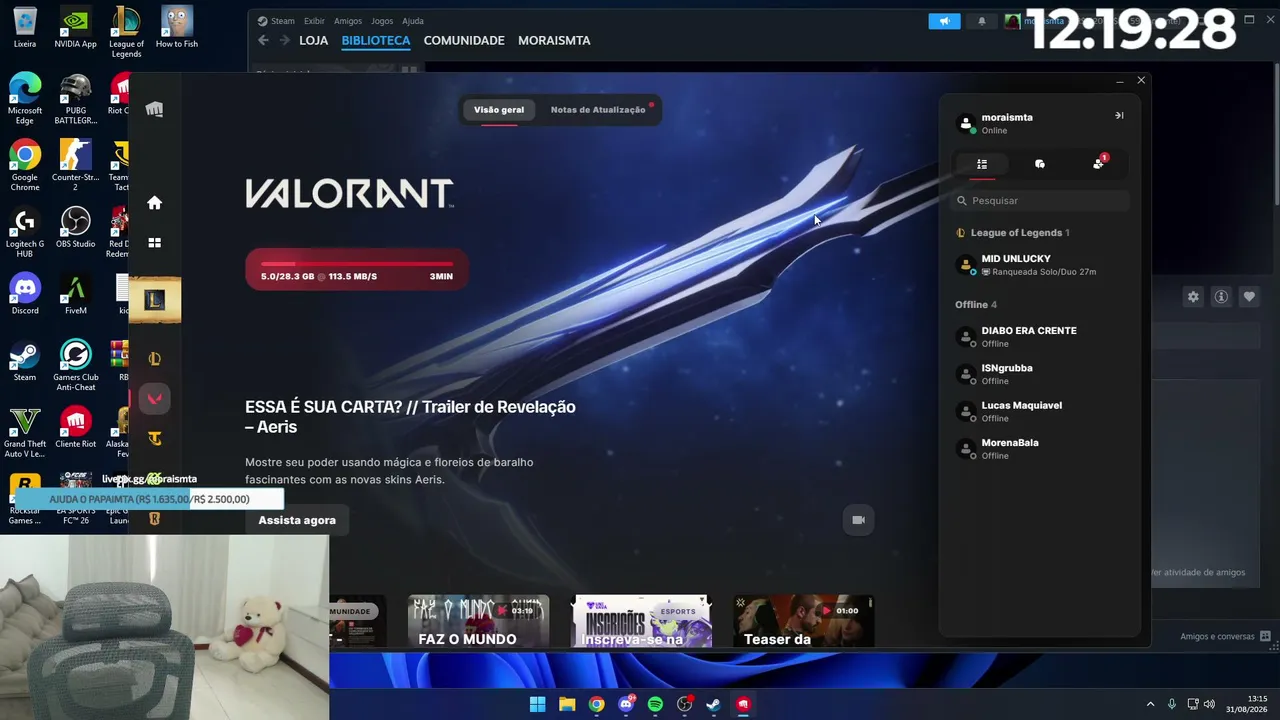
Task: Select offline friend DIABO ERA CRENTE
Action: [x=1040, y=337]
